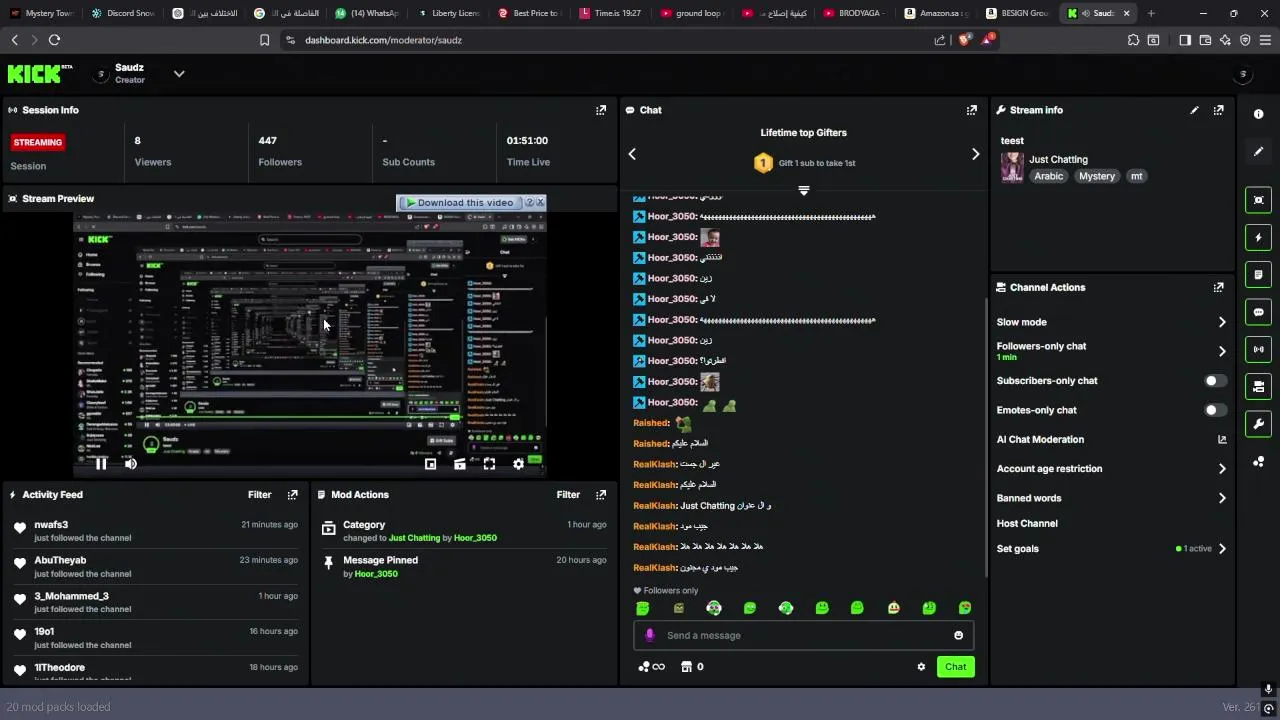Image resolution: width=1280 pixels, height=720 pixels.
Task: Toggle theater mode in stream preview
Action: pyautogui.click(x=460, y=464)
